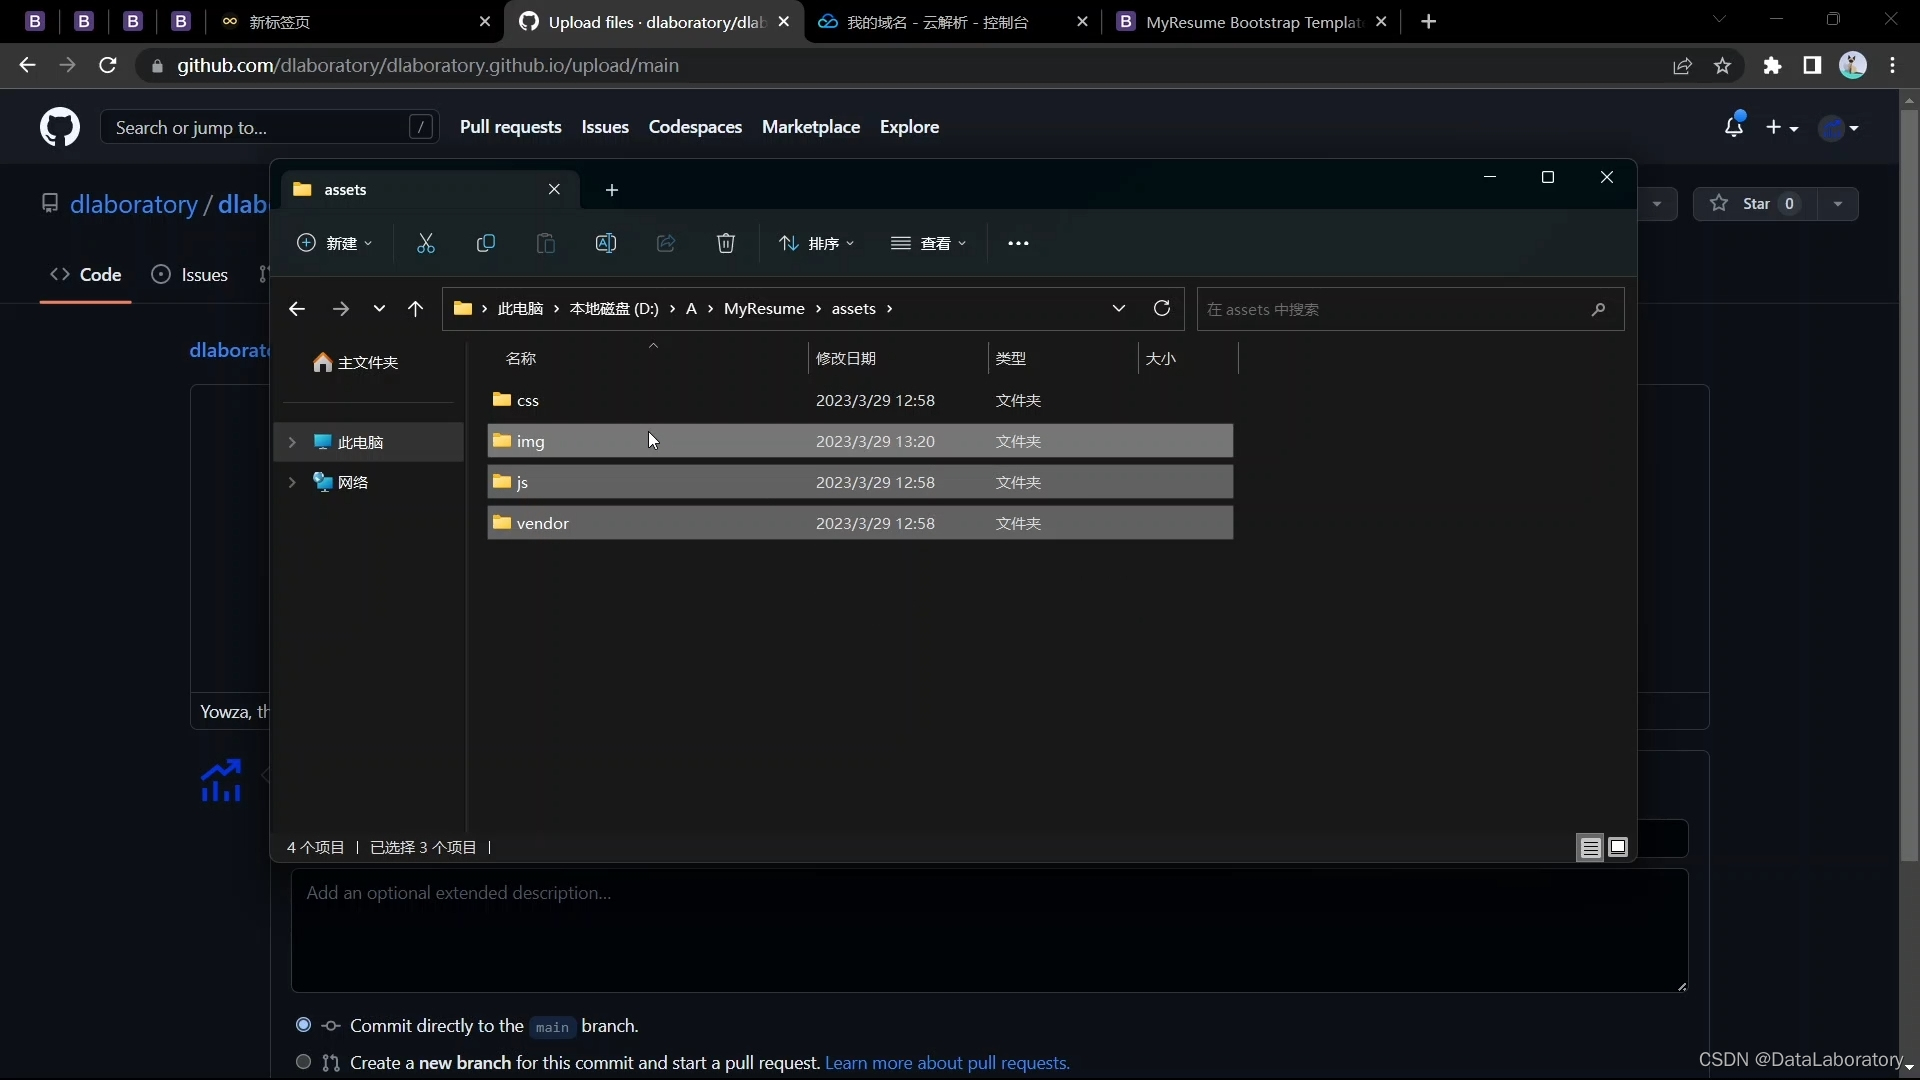Click the Explorer toolbar three-dots more options
This screenshot has width=1920, height=1080.
pos(1018,243)
